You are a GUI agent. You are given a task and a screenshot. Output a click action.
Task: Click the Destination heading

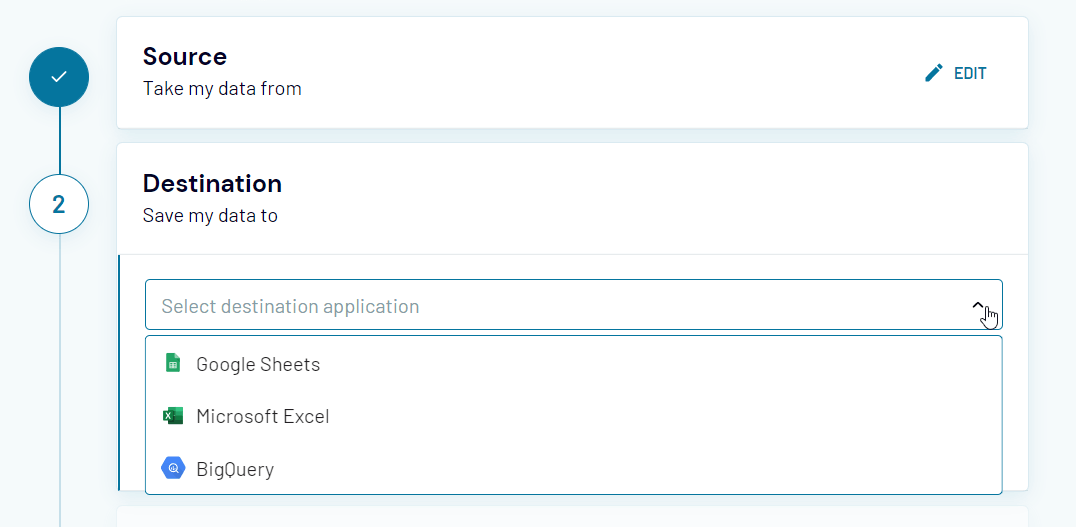click(x=212, y=183)
